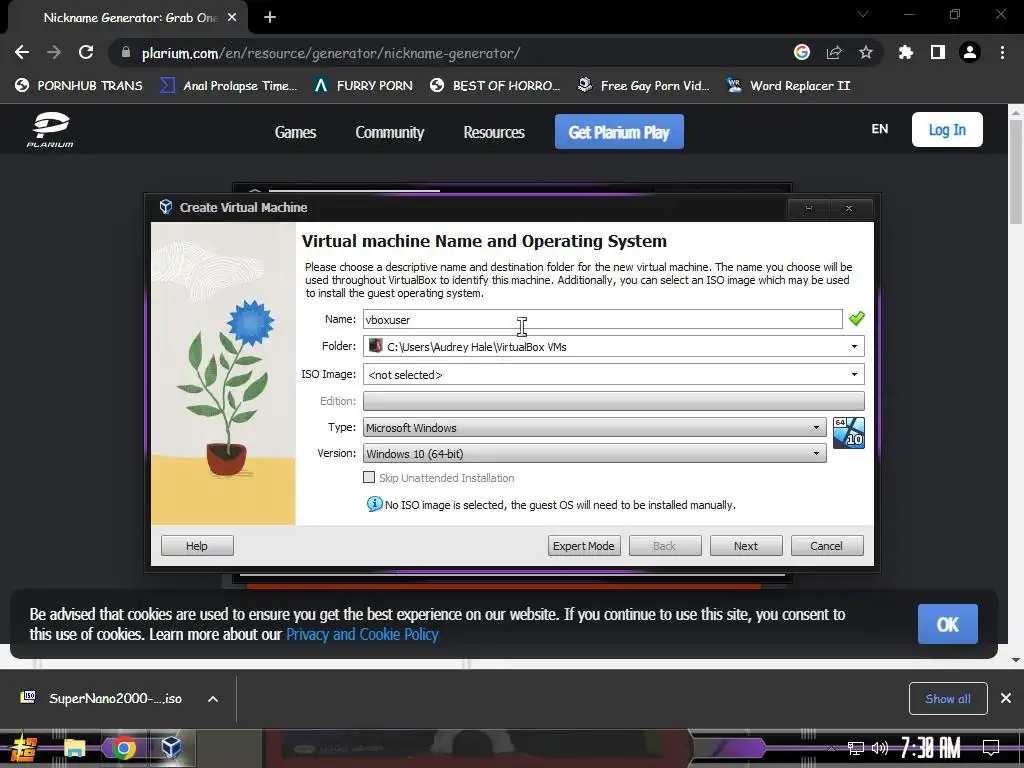Expand the Folder dropdown
This screenshot has width=1024, height=768.
854,346
